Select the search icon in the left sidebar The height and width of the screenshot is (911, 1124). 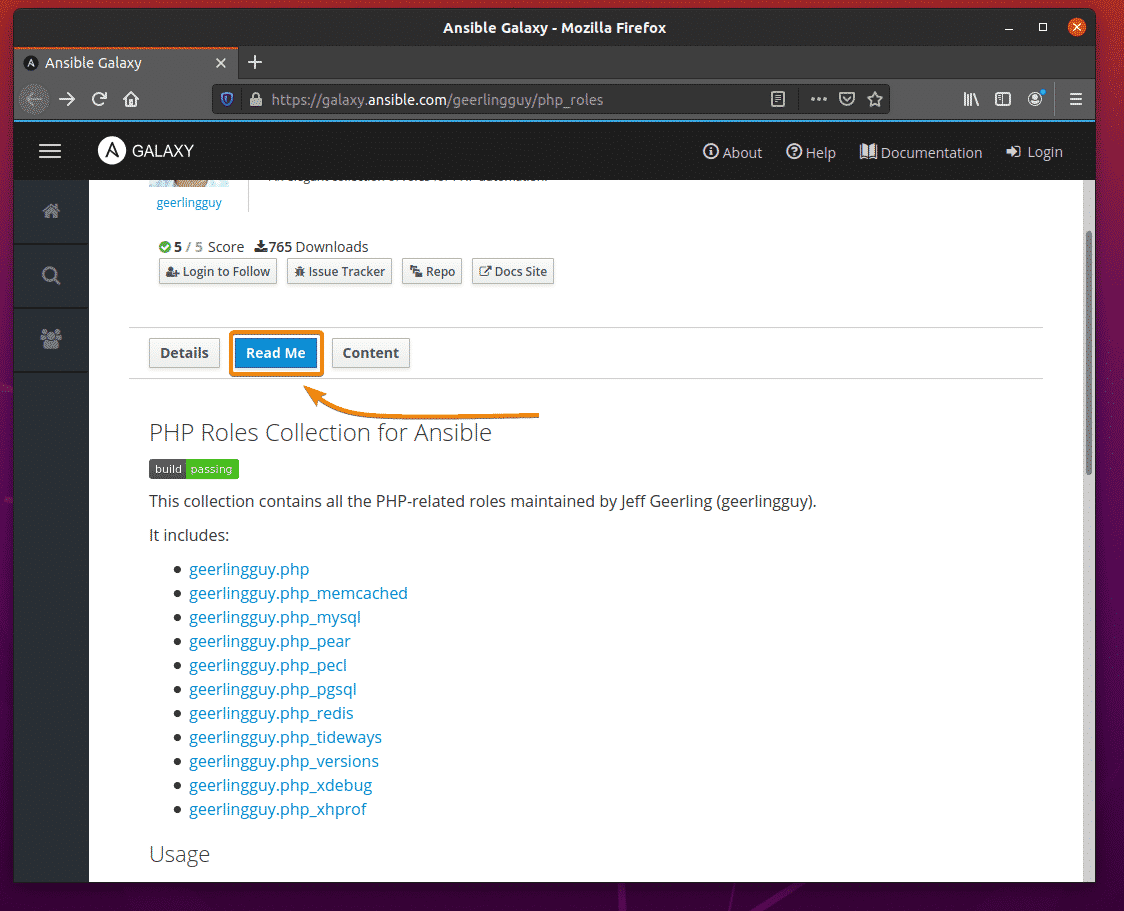pyautogui.click(x=51, y=275)
